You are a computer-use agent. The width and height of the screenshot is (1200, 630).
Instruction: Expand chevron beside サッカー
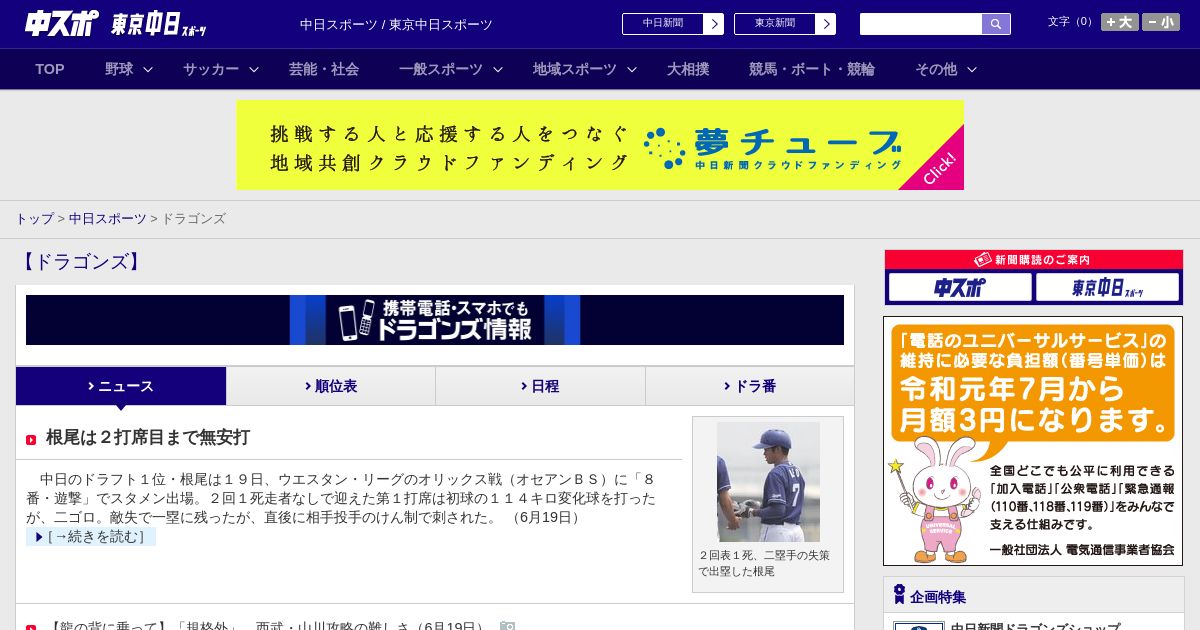click(x=254, y=69)
